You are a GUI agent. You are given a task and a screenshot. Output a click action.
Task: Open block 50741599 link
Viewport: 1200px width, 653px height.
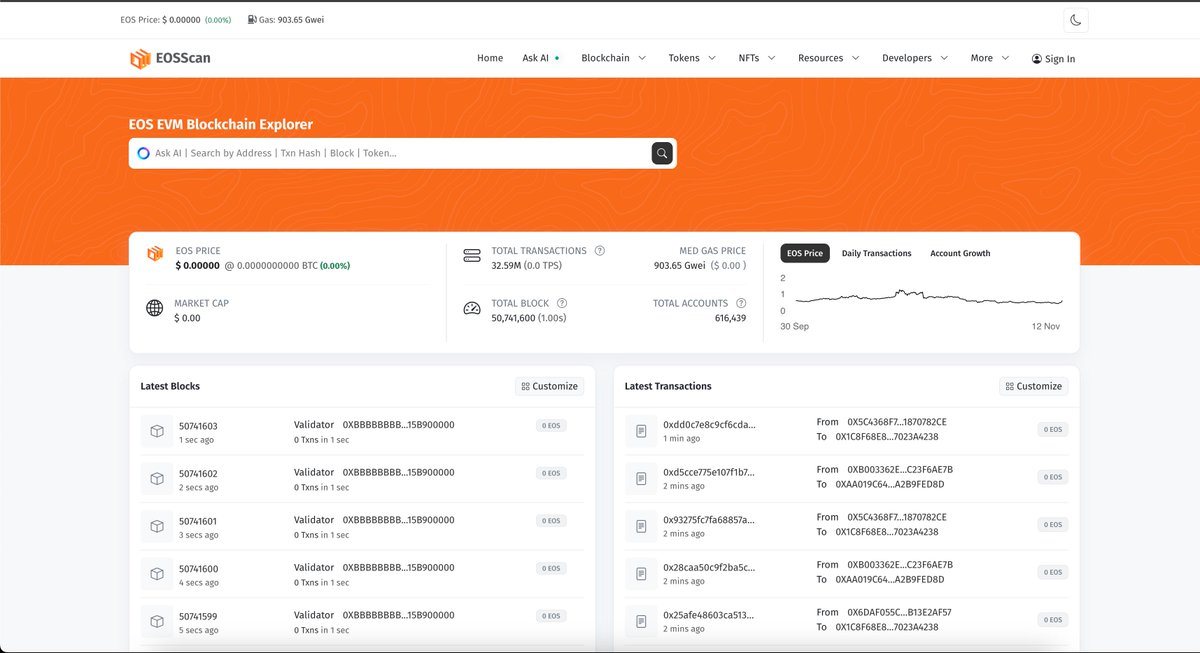pyautogui.click(x=198, y=616)
